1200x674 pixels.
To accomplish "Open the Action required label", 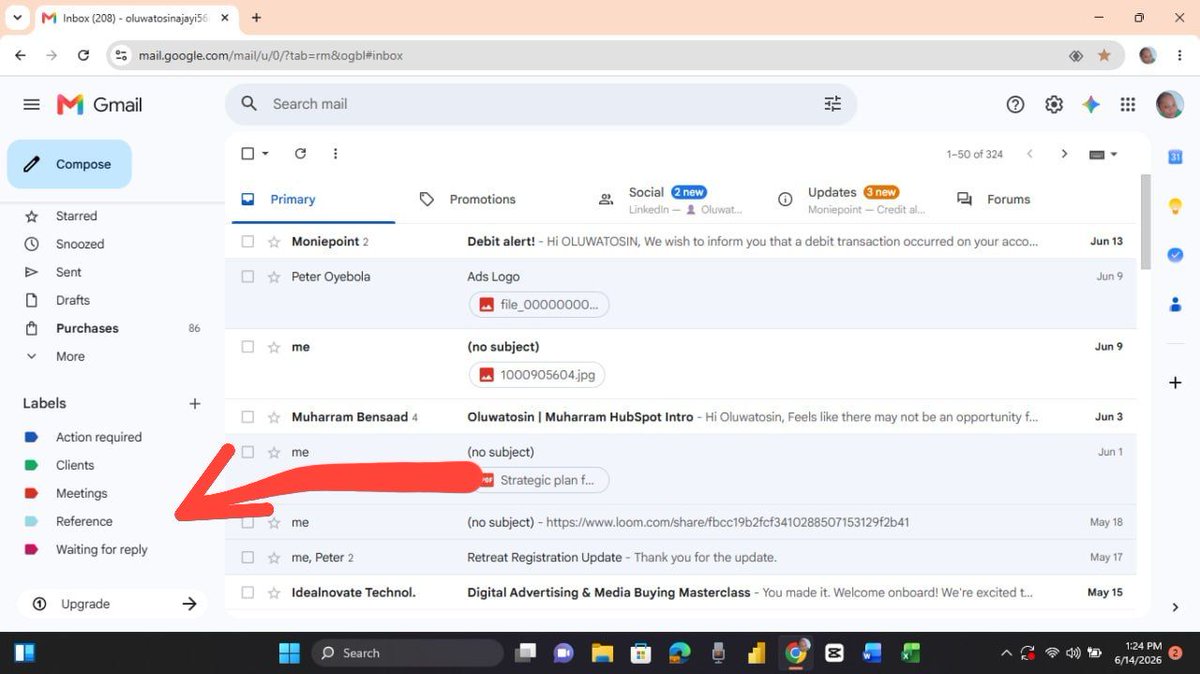I will [98, 437].
